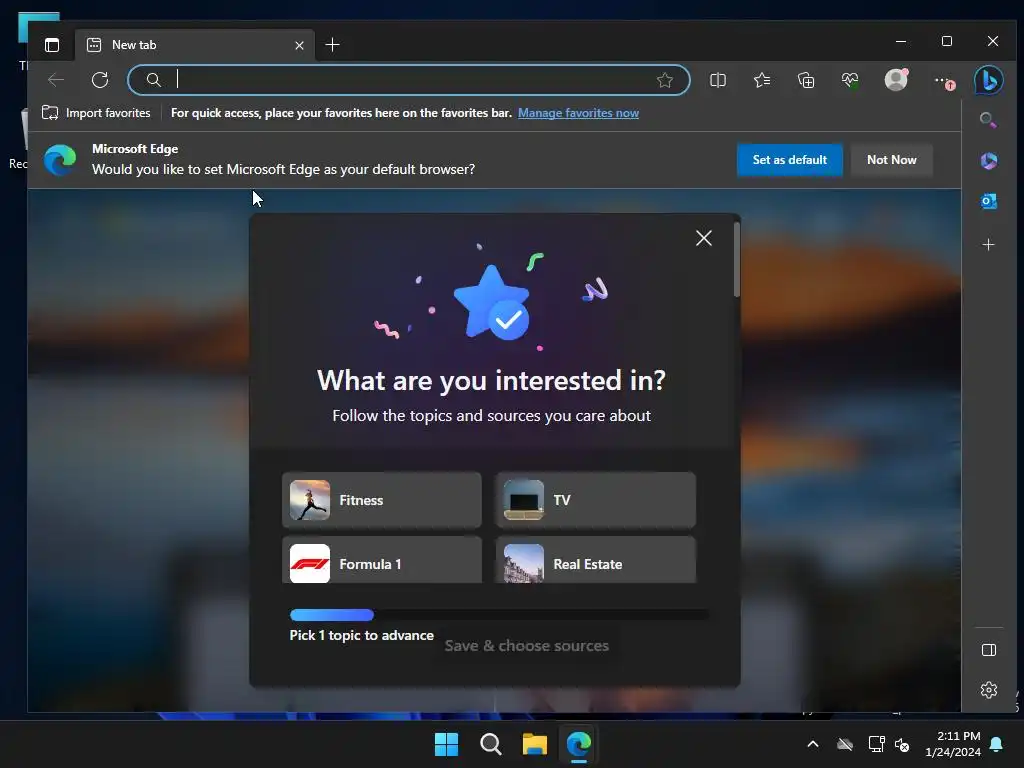Open Collections panel
The width and height of the screenshot is (1024, 768).
[x=806, y=80]
